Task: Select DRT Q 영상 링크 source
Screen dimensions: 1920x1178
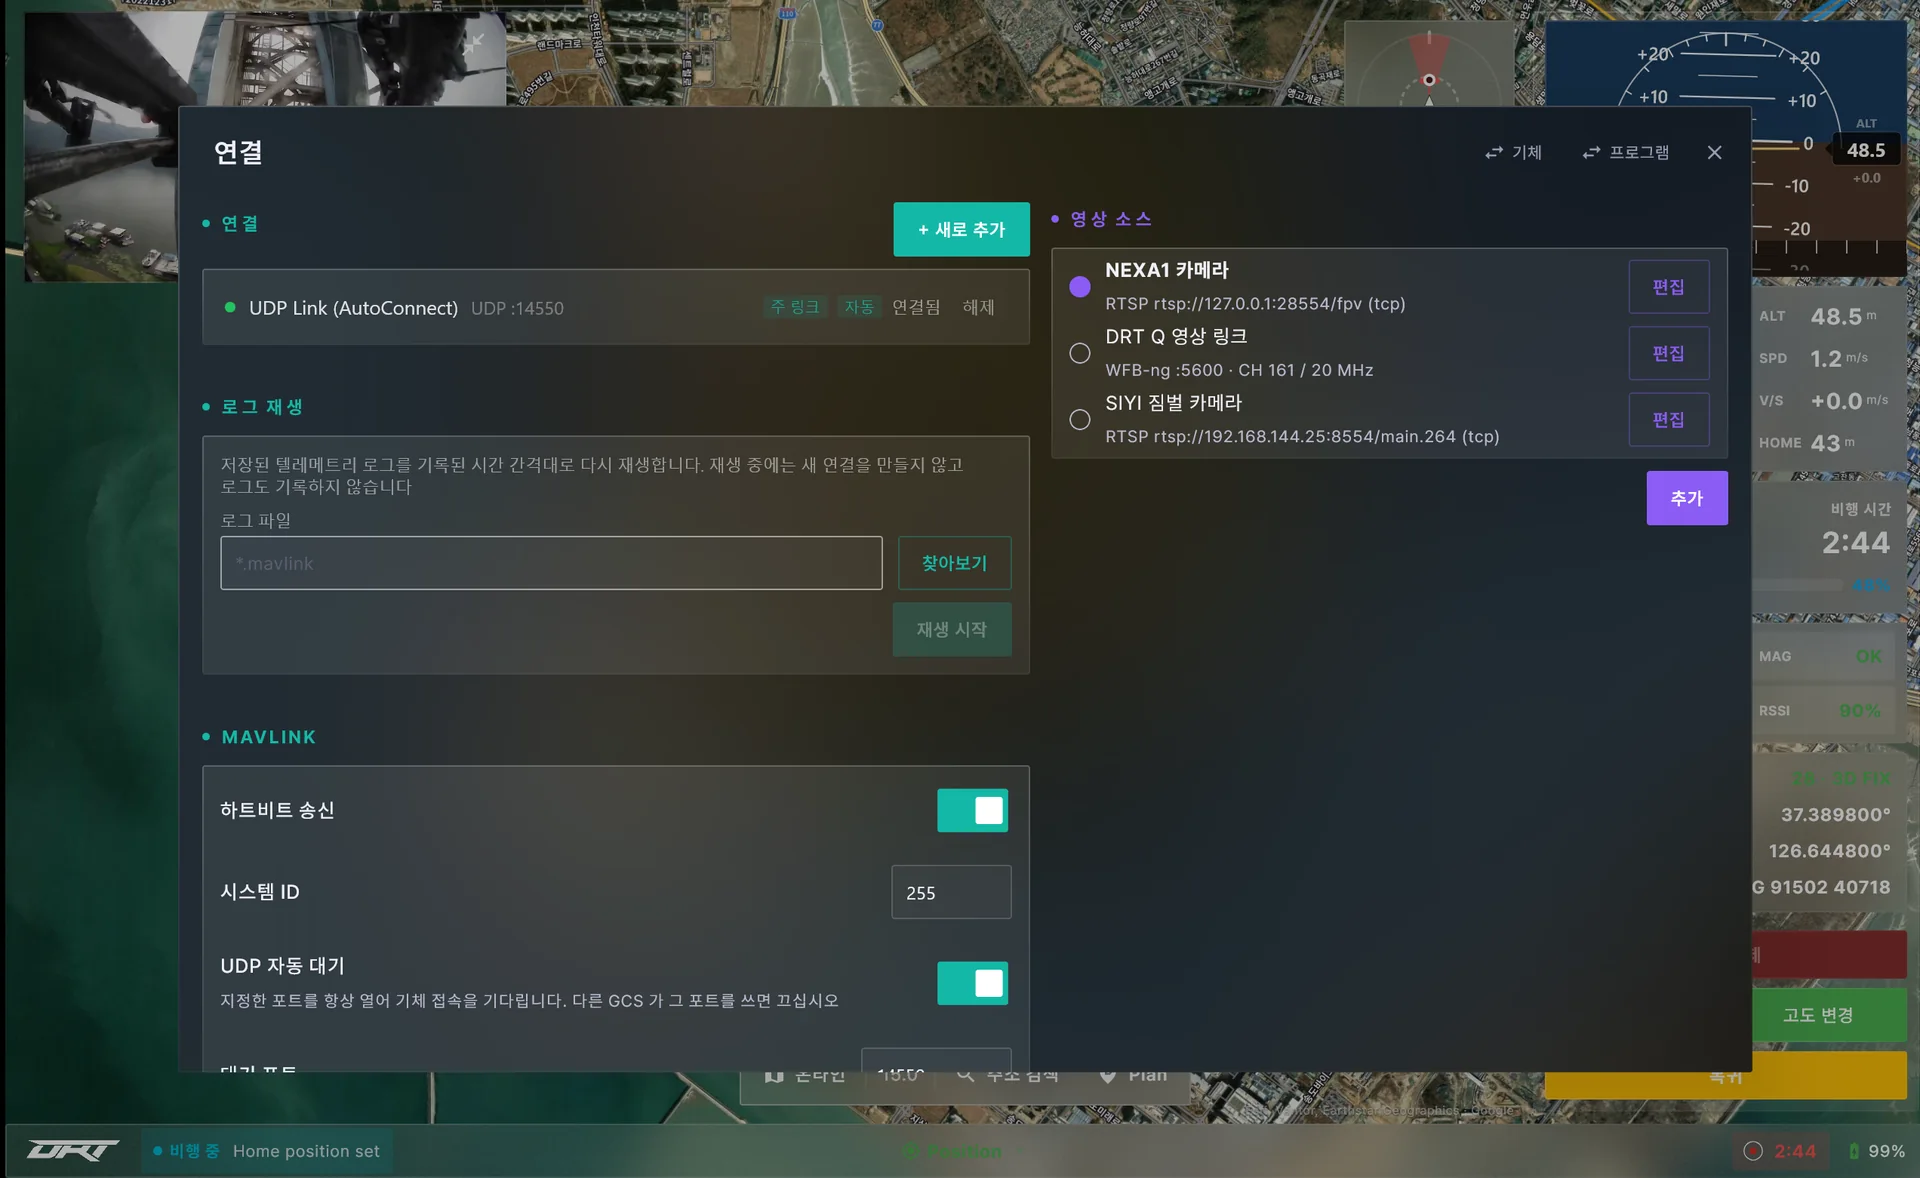Action: [x=1080, y=353]
